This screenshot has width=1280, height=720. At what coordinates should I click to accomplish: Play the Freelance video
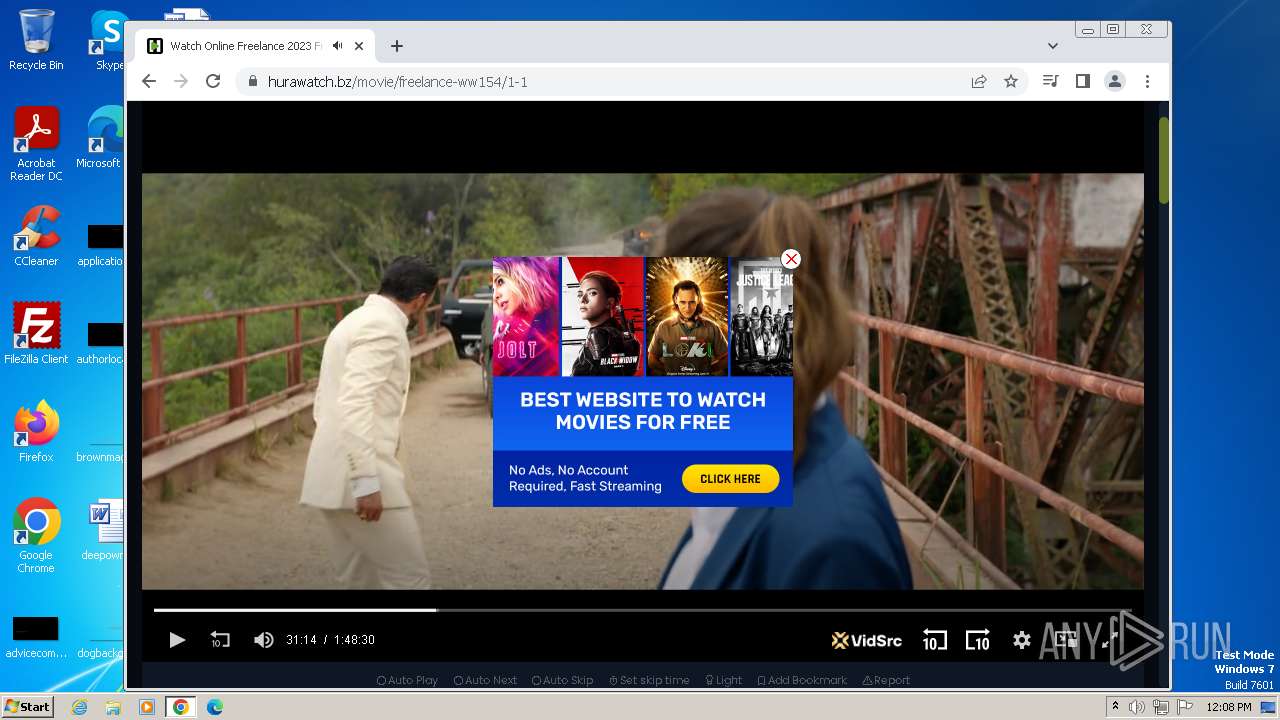[x=177, y=640]
